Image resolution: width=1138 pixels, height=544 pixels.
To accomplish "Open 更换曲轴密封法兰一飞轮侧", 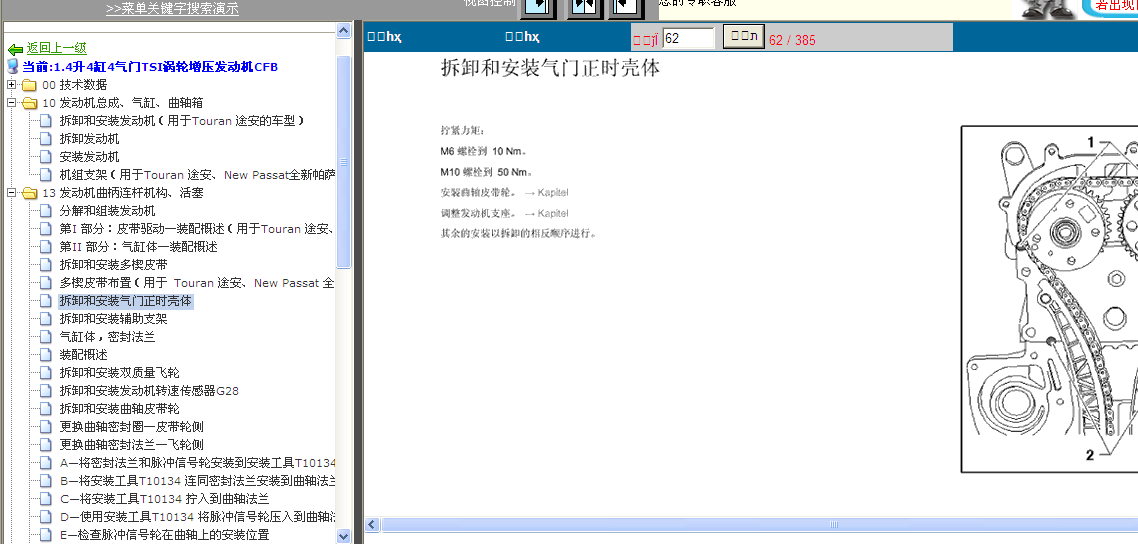I will 131,445.
